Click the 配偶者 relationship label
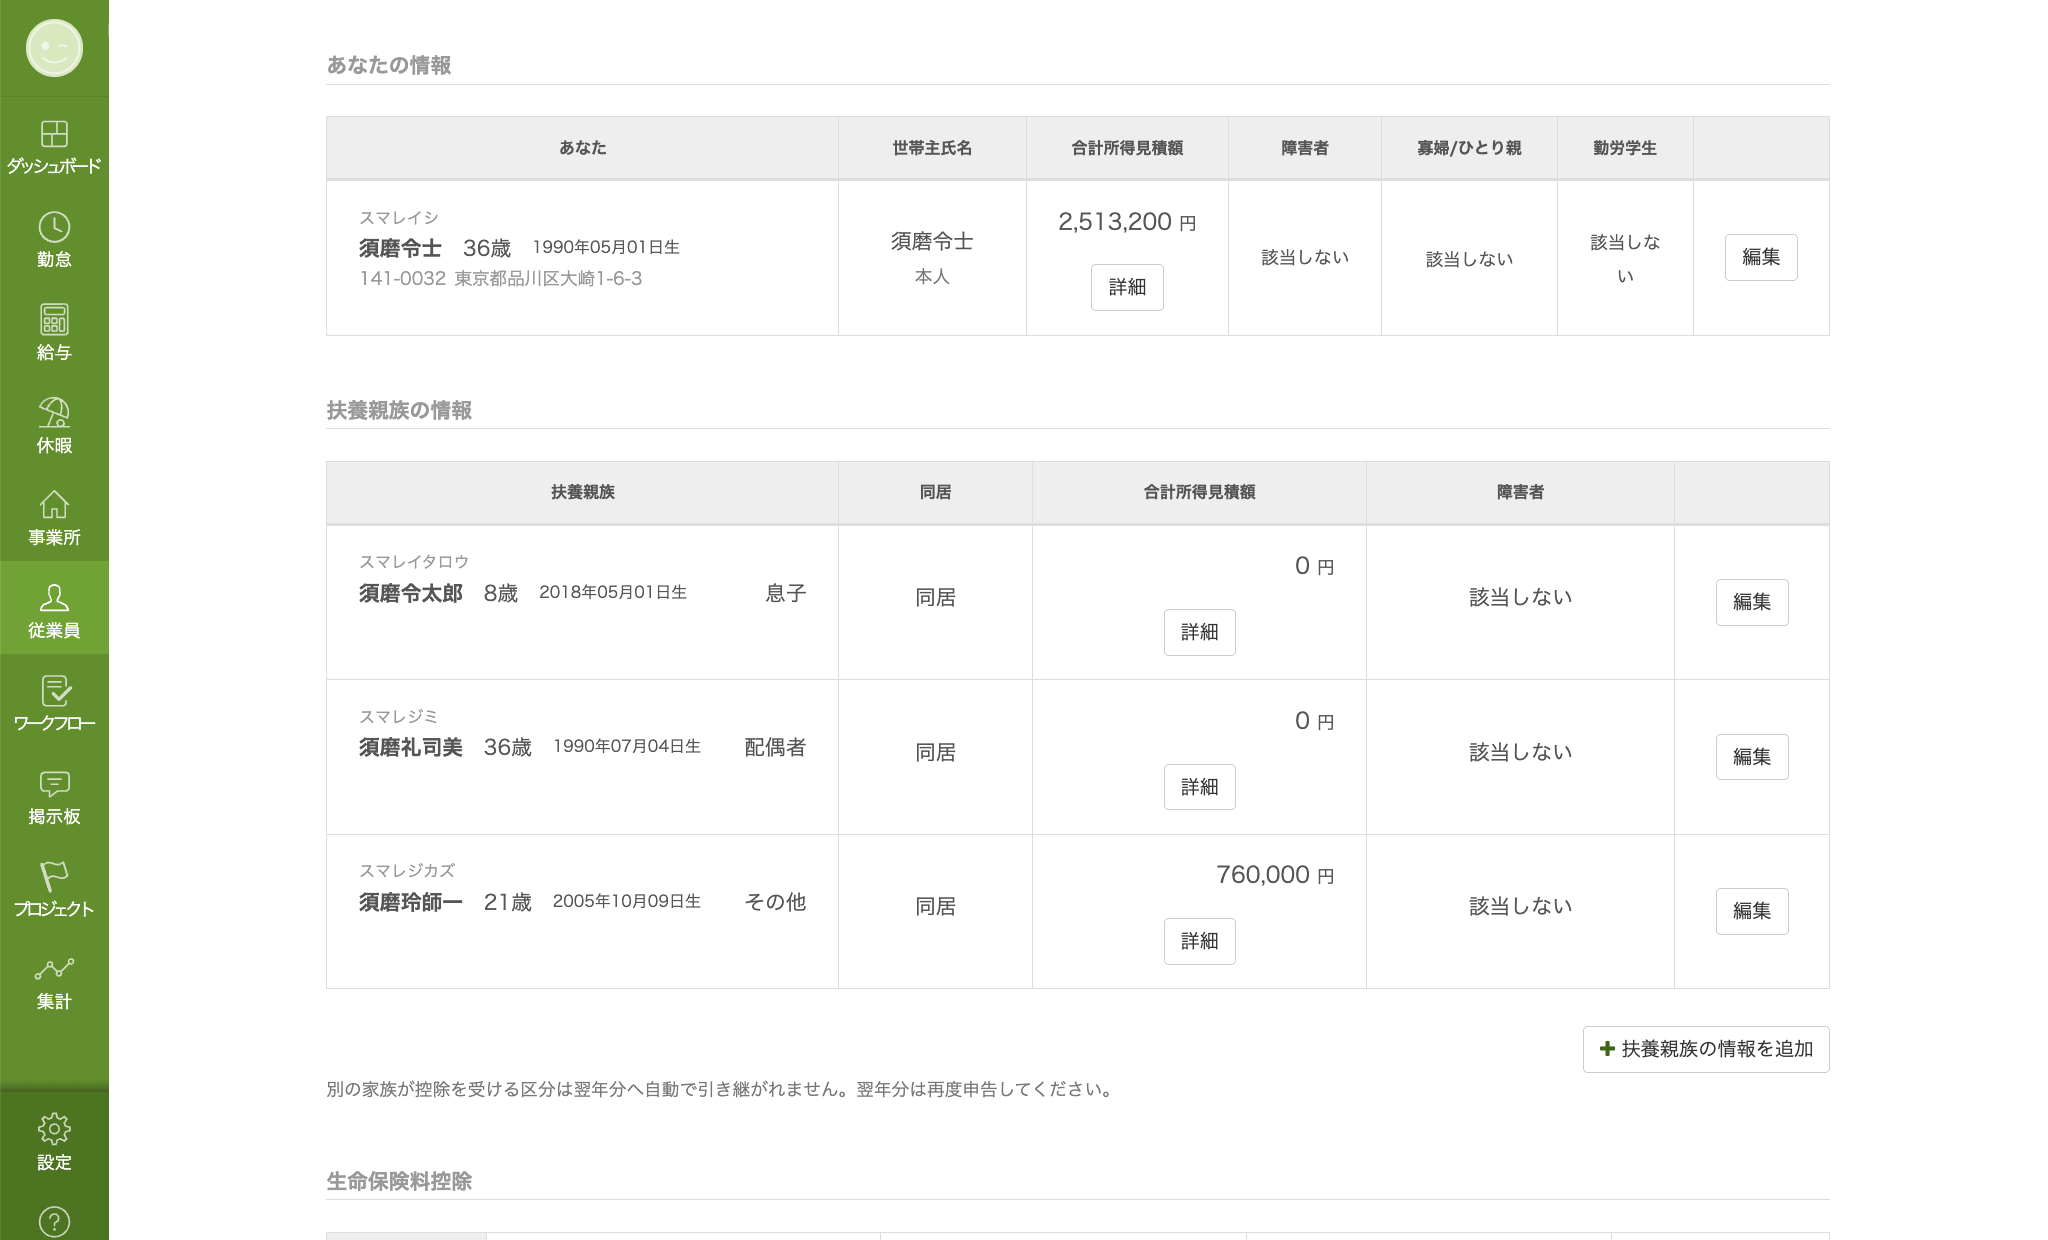This screenshot has width=2048, height=1240. 775,748
